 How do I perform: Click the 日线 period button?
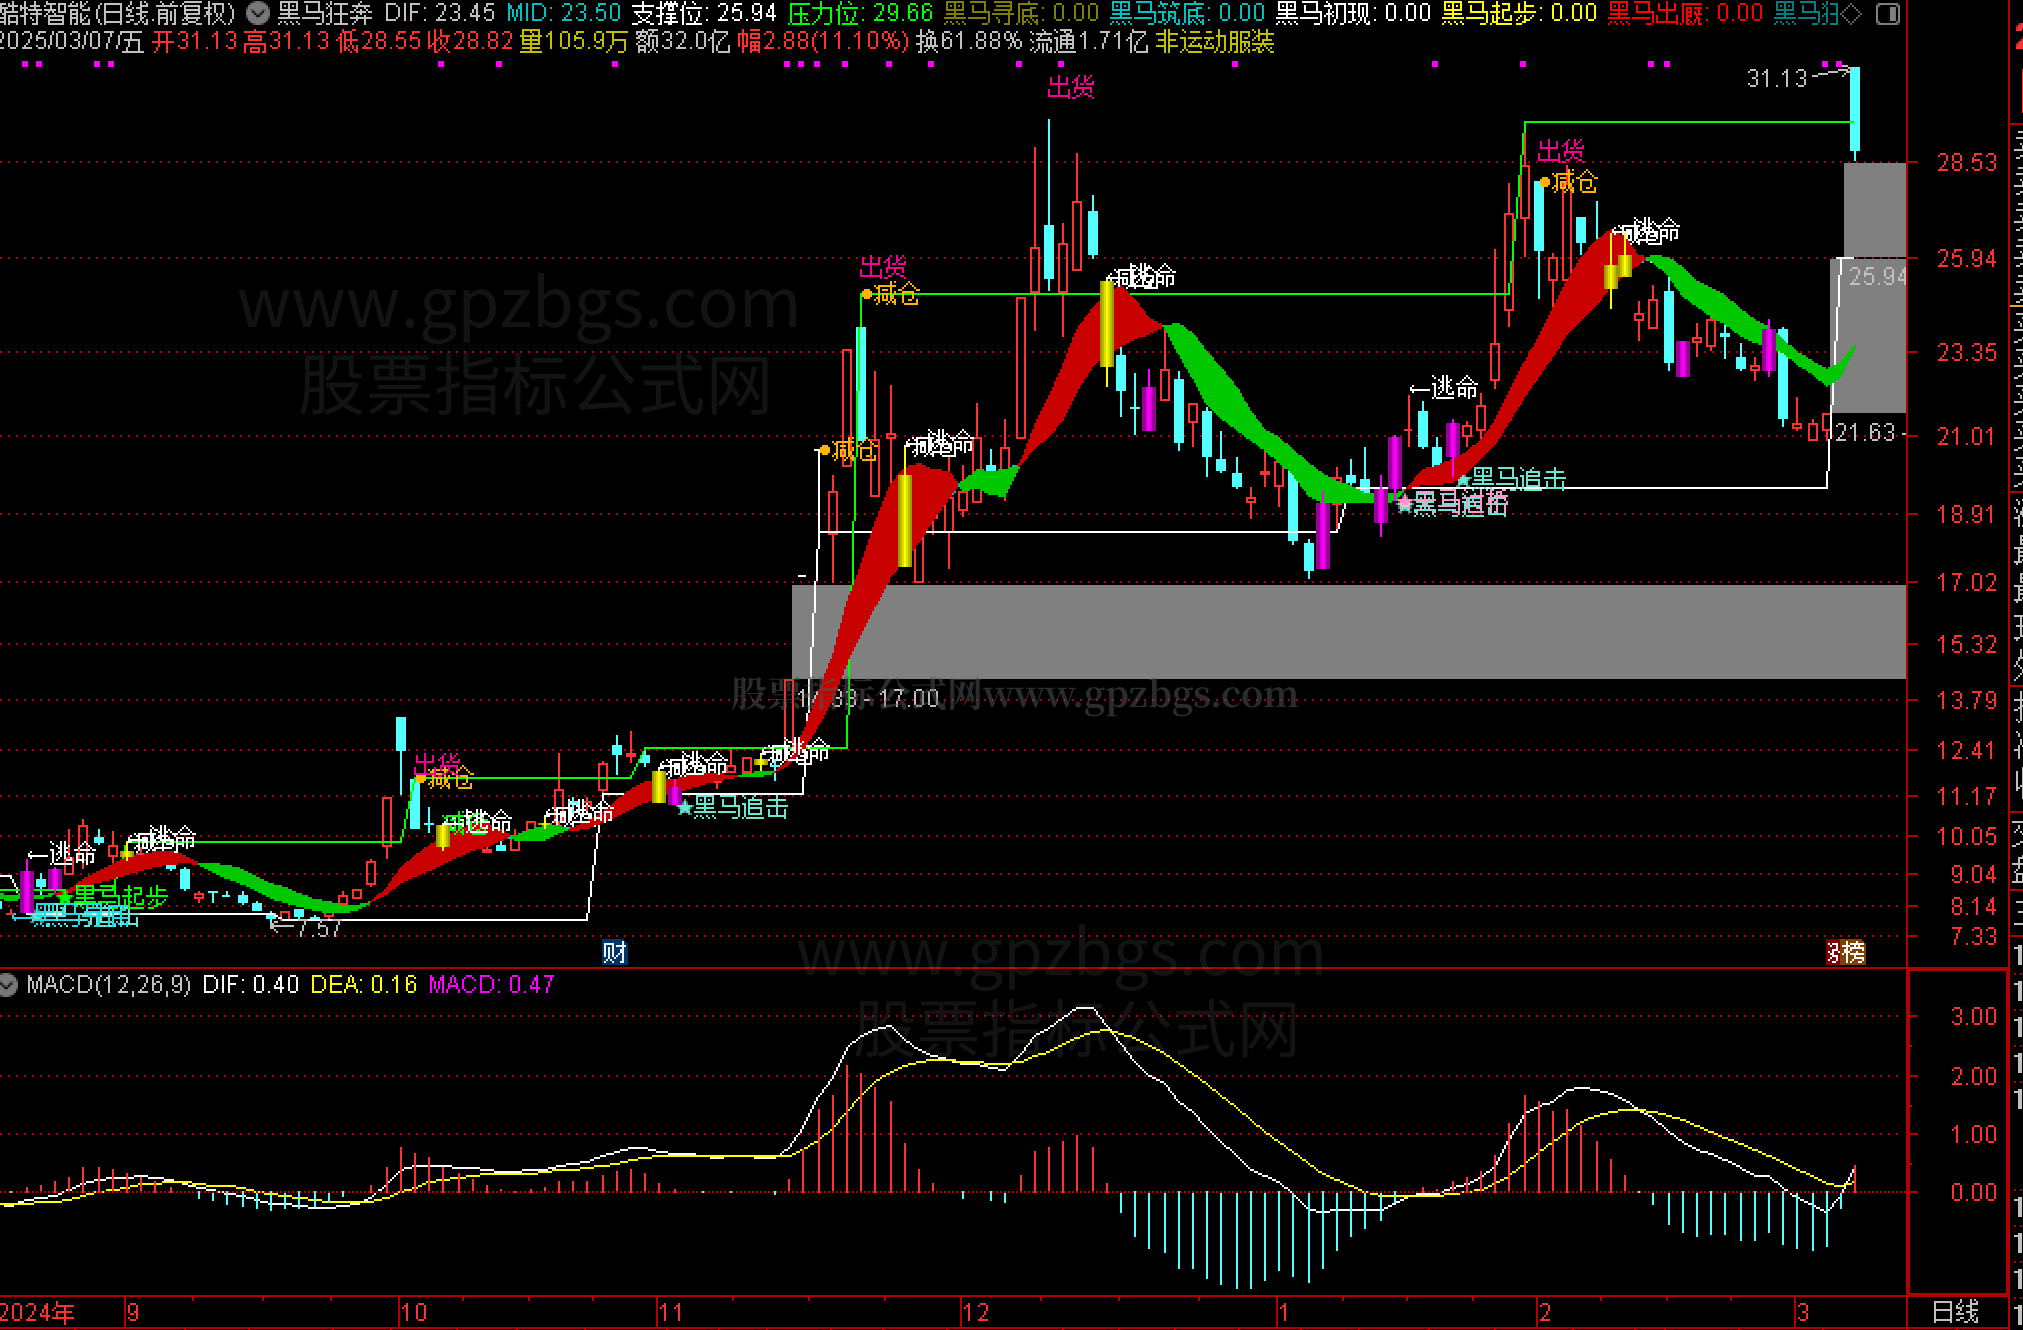pyautogui.click(x=1955, y=1311)
